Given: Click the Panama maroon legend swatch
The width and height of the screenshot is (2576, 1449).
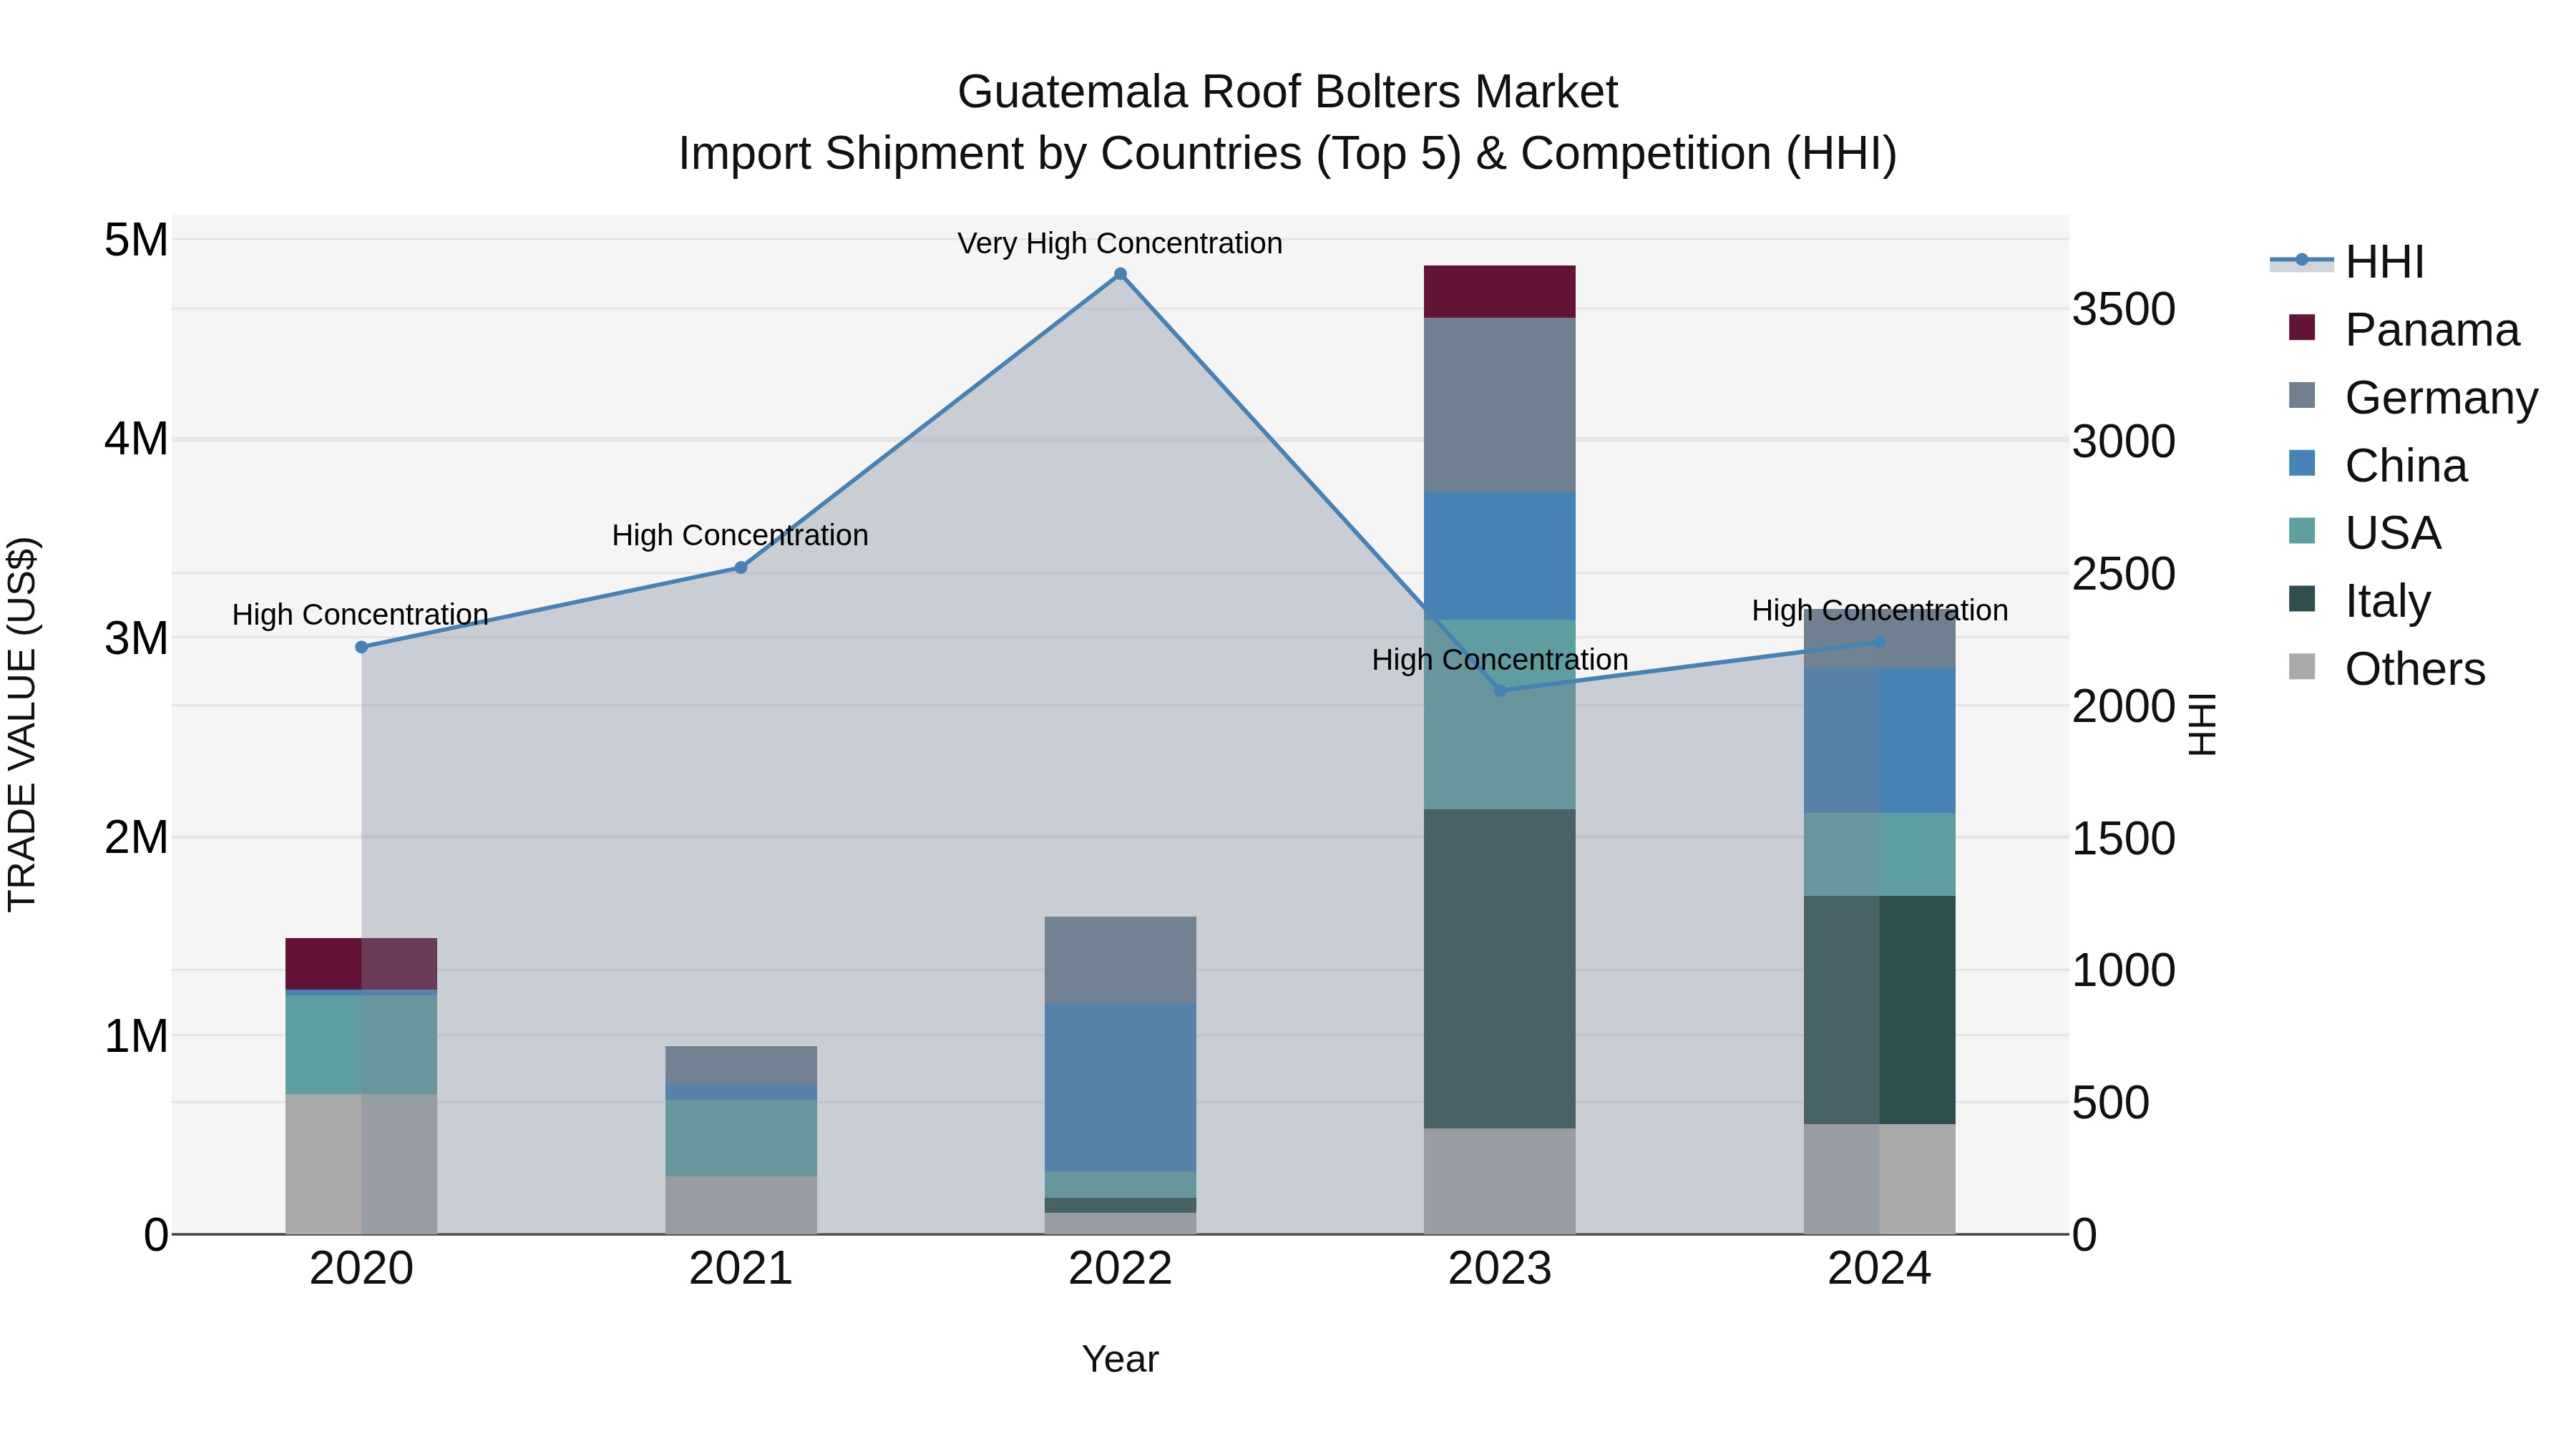Looking at the screenshot, I should coord(2301,327).
